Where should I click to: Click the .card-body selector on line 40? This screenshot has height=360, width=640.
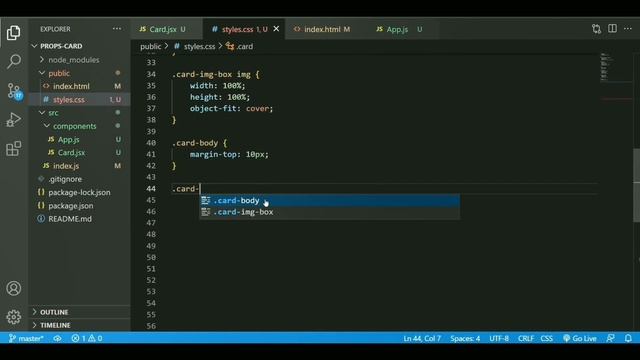(195, 143)
